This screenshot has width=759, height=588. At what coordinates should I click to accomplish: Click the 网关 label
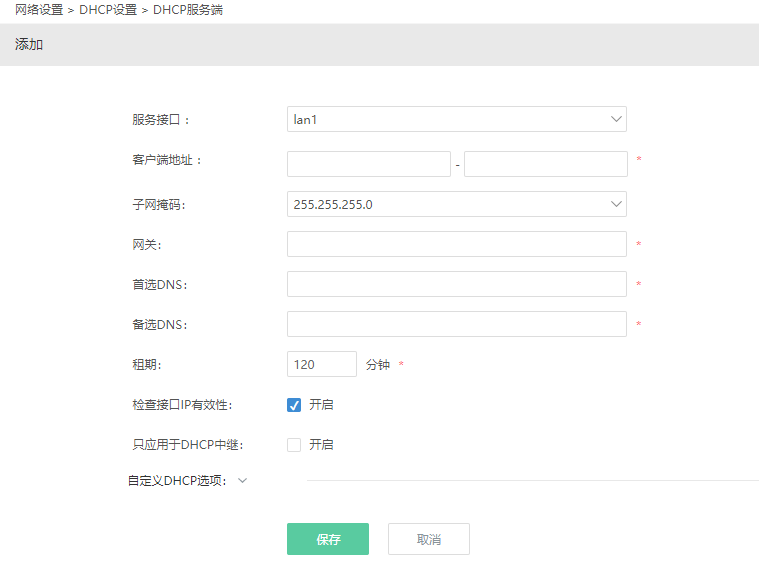click(x=147, y=245)
